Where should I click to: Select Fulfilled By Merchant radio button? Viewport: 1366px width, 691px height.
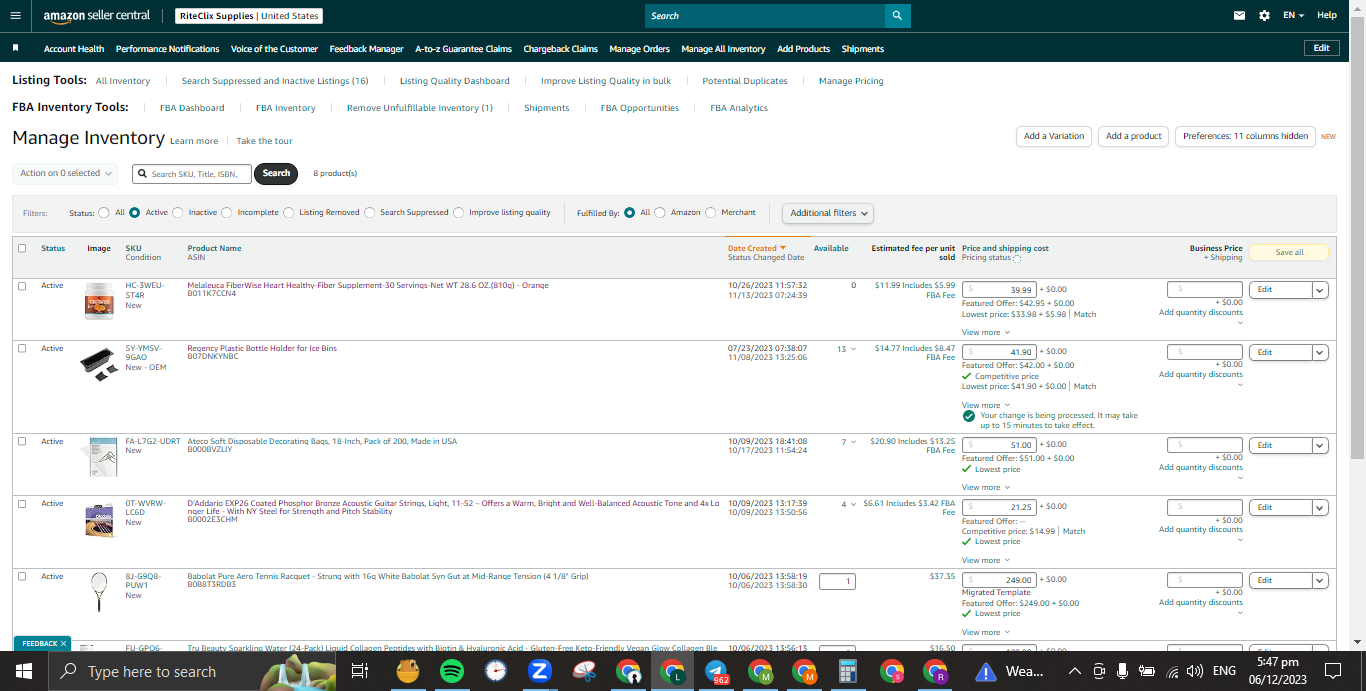point(711,213)
